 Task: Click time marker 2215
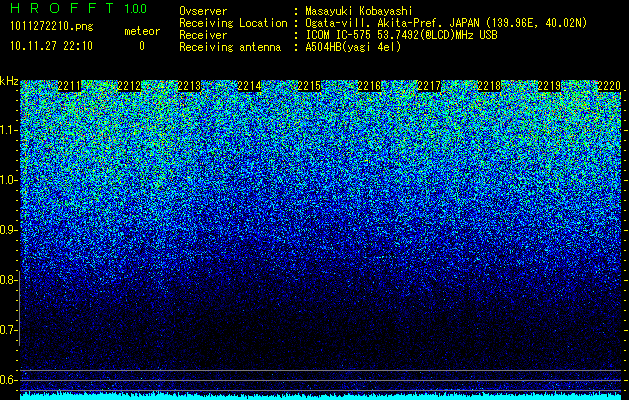[x=309, y=86]
